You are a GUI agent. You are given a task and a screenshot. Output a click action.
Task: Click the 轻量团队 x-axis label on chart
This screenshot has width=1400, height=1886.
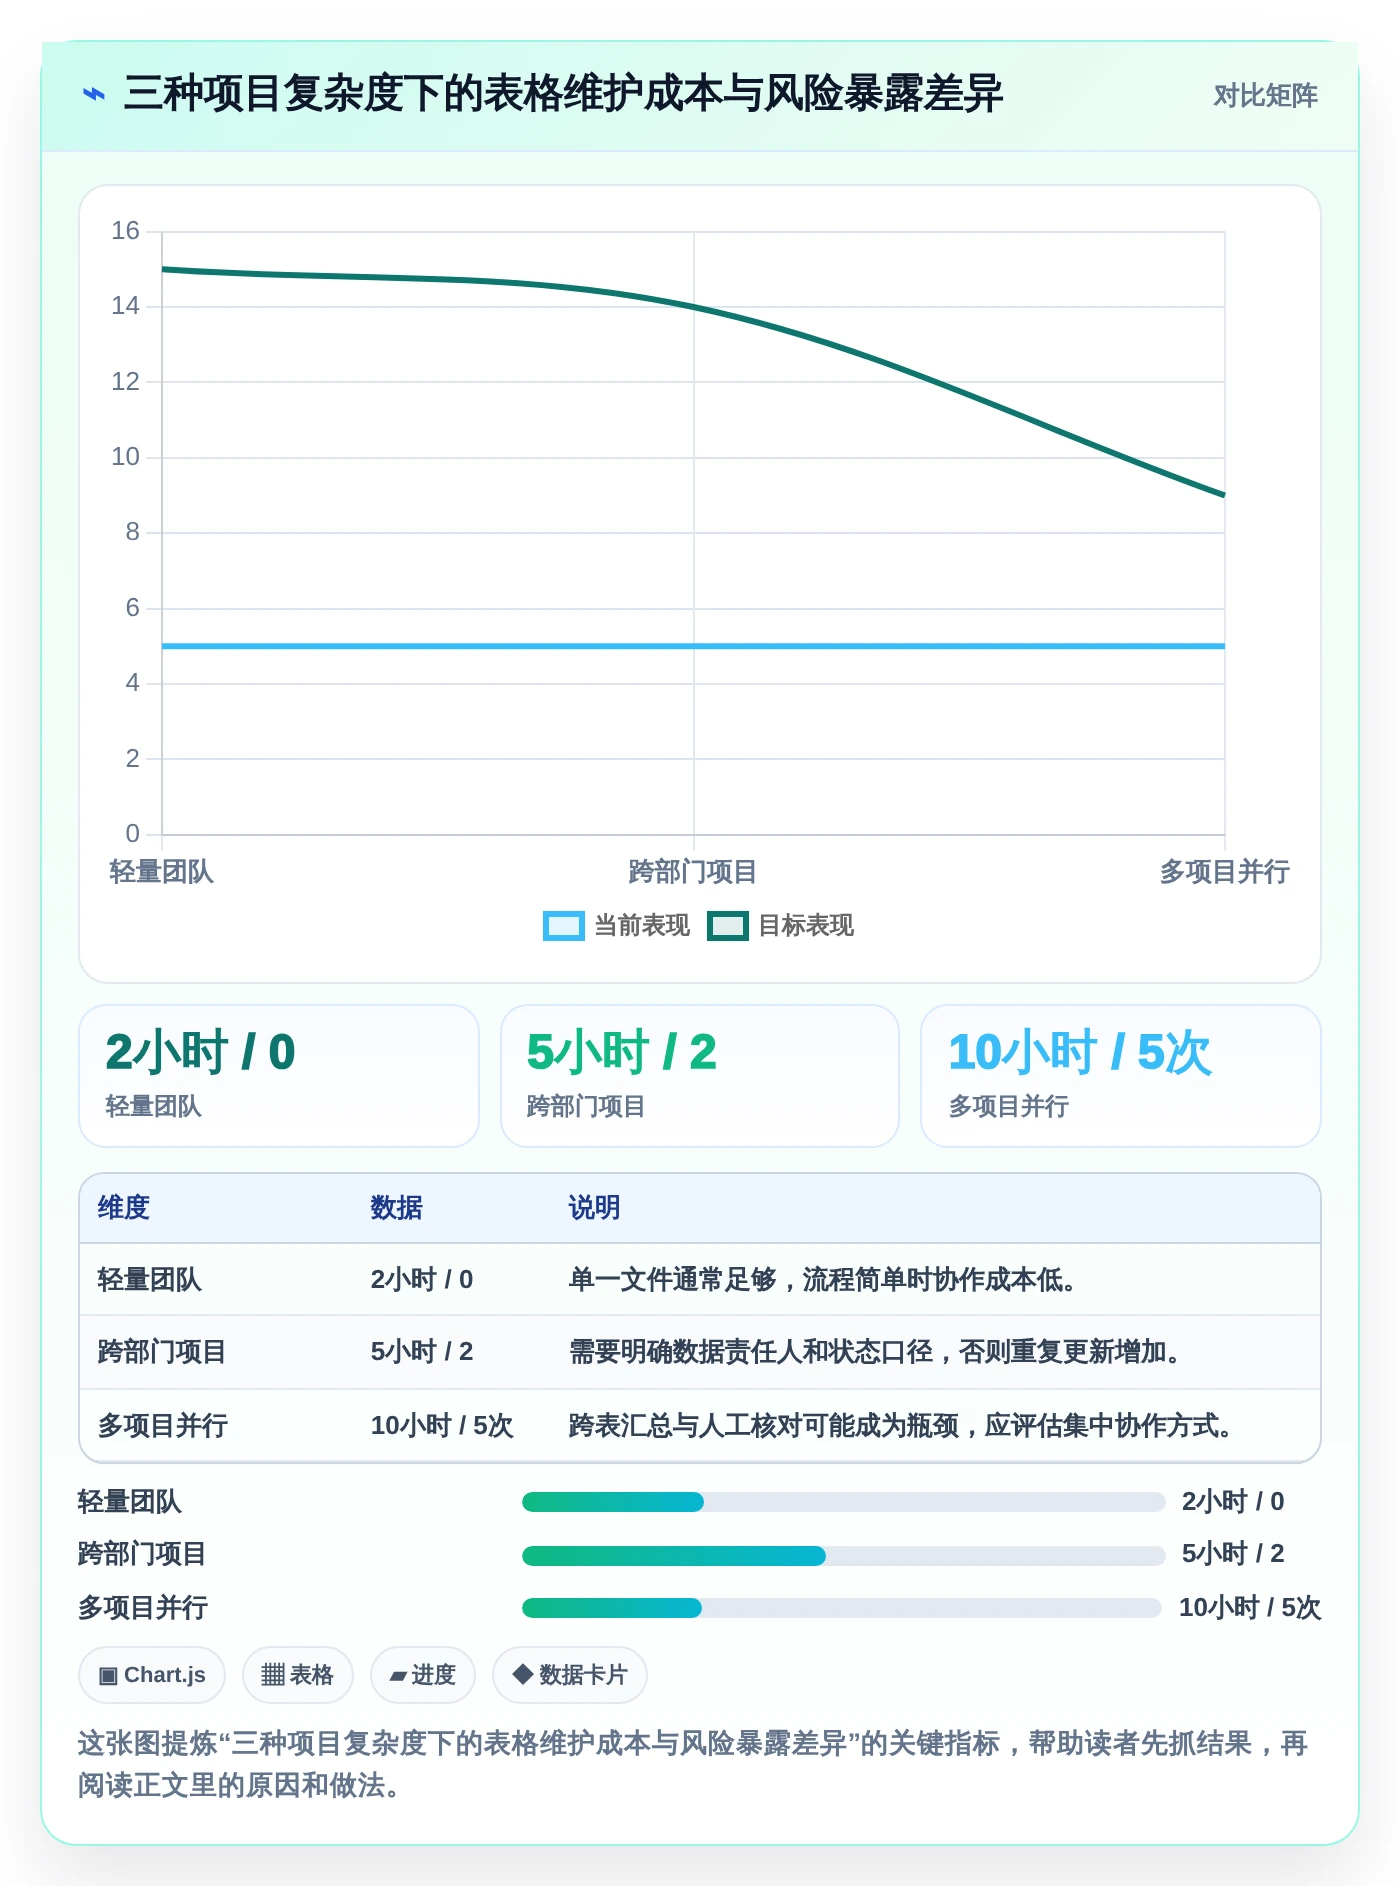162,872
